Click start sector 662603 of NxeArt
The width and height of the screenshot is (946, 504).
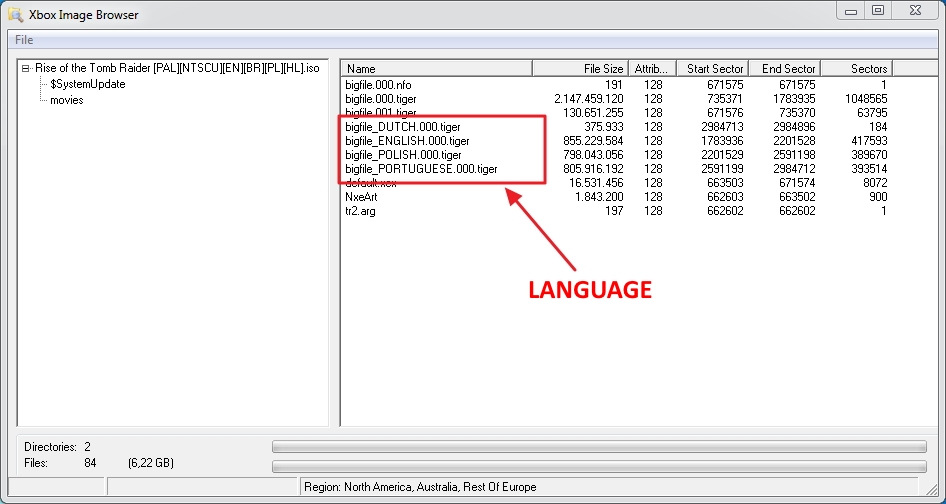click(x=723, y=197)
